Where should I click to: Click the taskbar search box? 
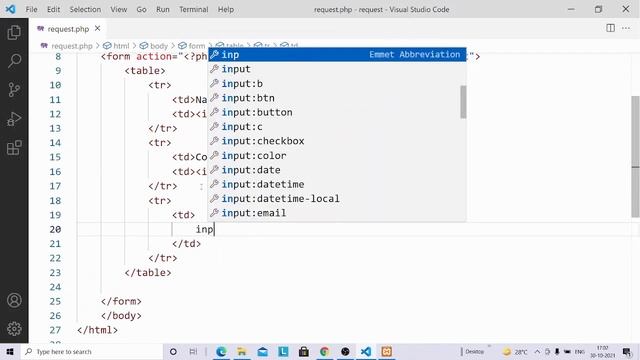92,351
